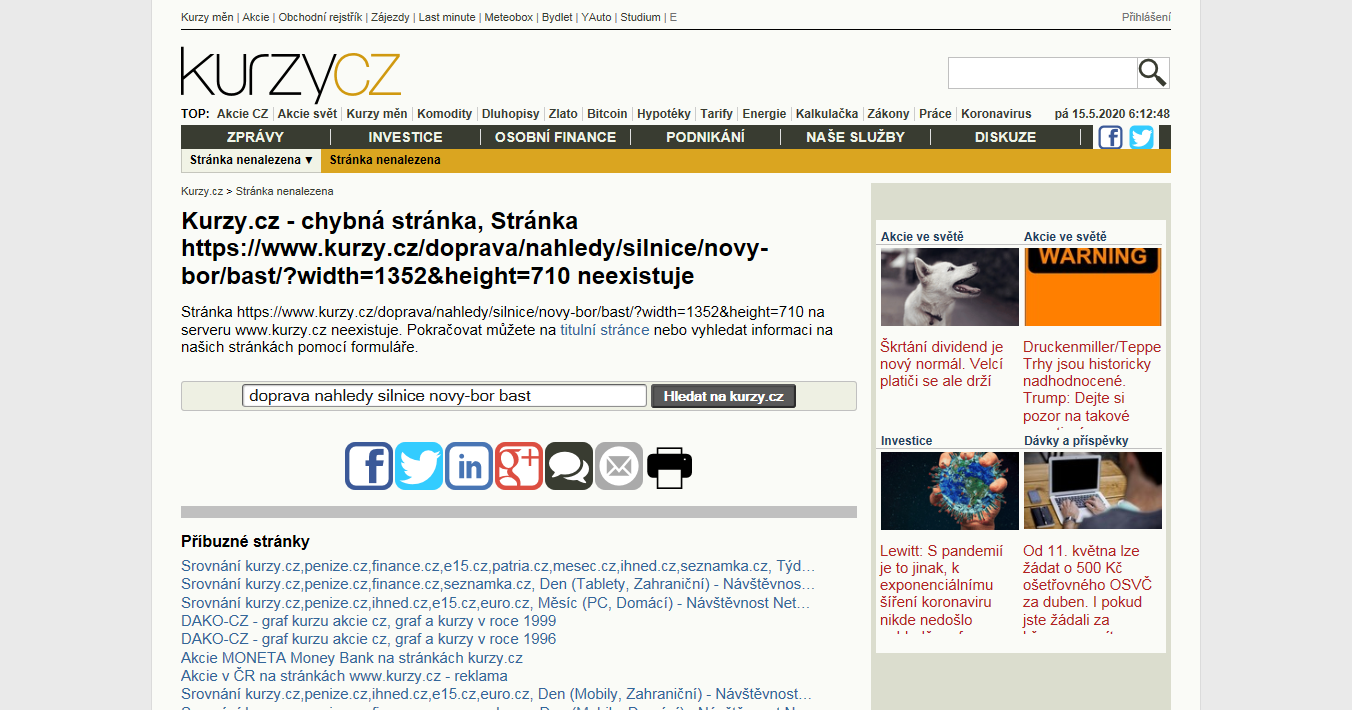This screenshot has height=710, width=1352.
Task: Open Meteobox top link
Action: (509, 17)
